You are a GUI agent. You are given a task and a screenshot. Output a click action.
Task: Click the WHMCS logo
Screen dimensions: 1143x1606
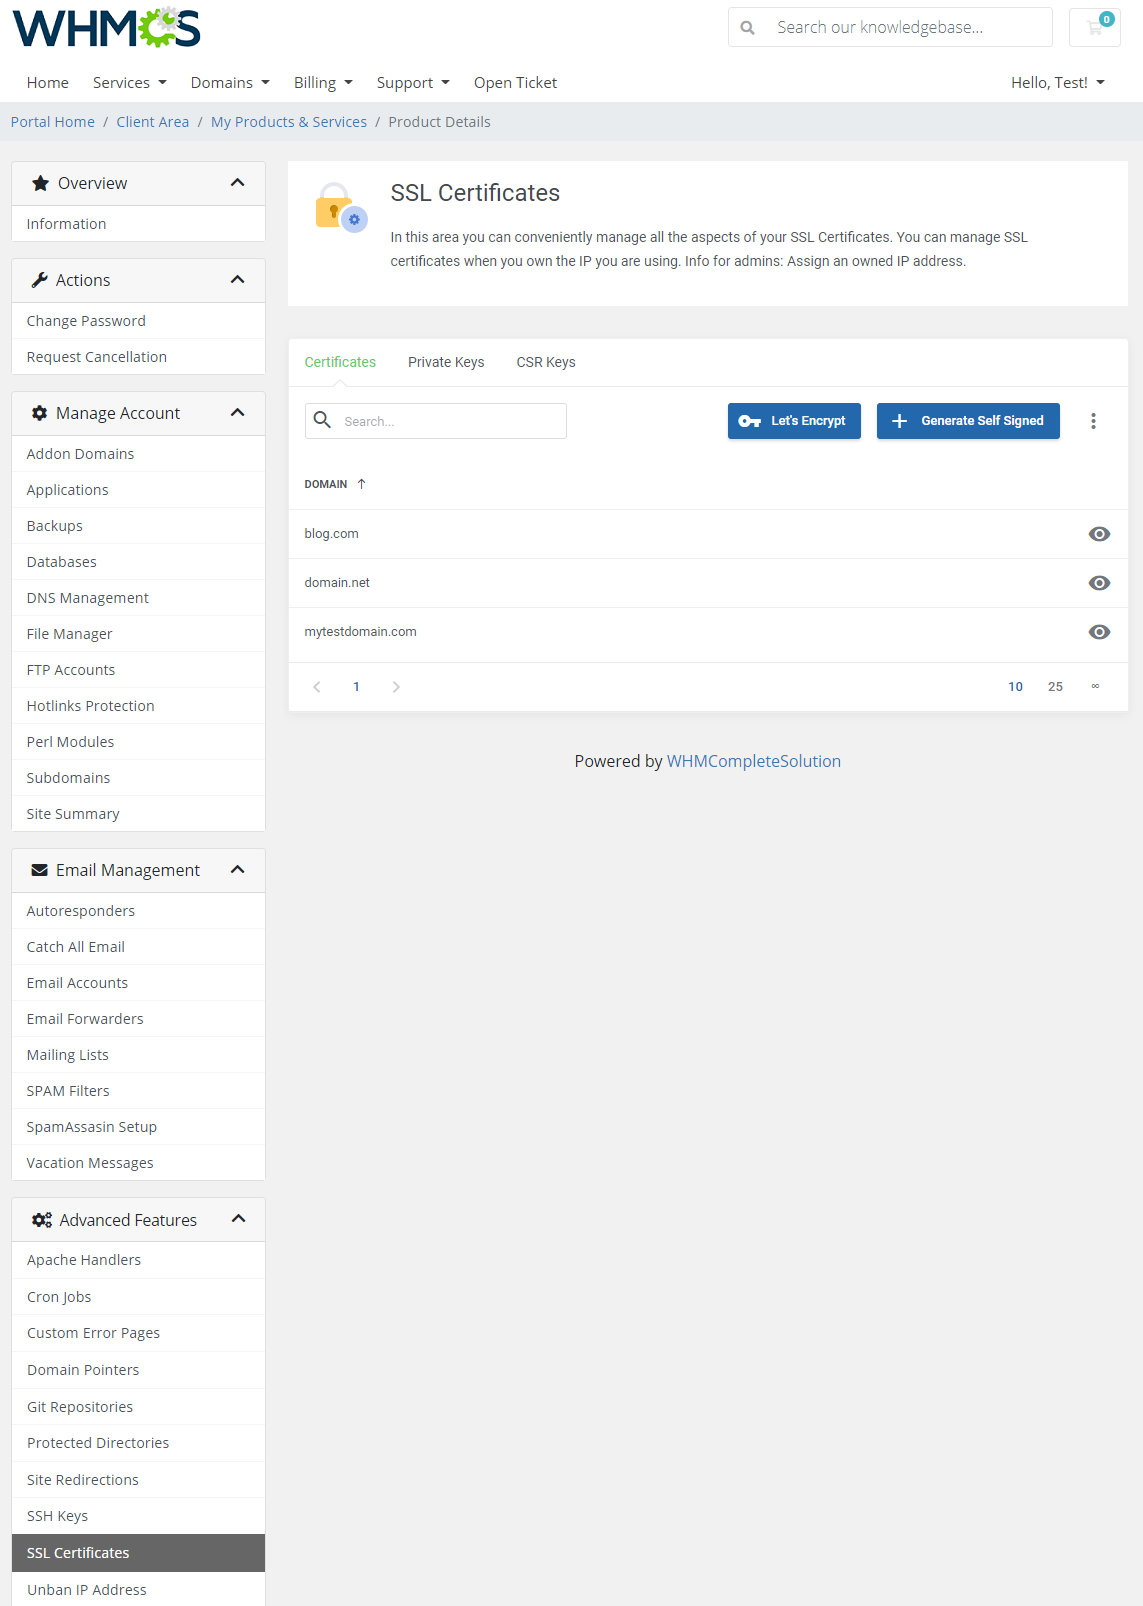[x=107, y=27]
